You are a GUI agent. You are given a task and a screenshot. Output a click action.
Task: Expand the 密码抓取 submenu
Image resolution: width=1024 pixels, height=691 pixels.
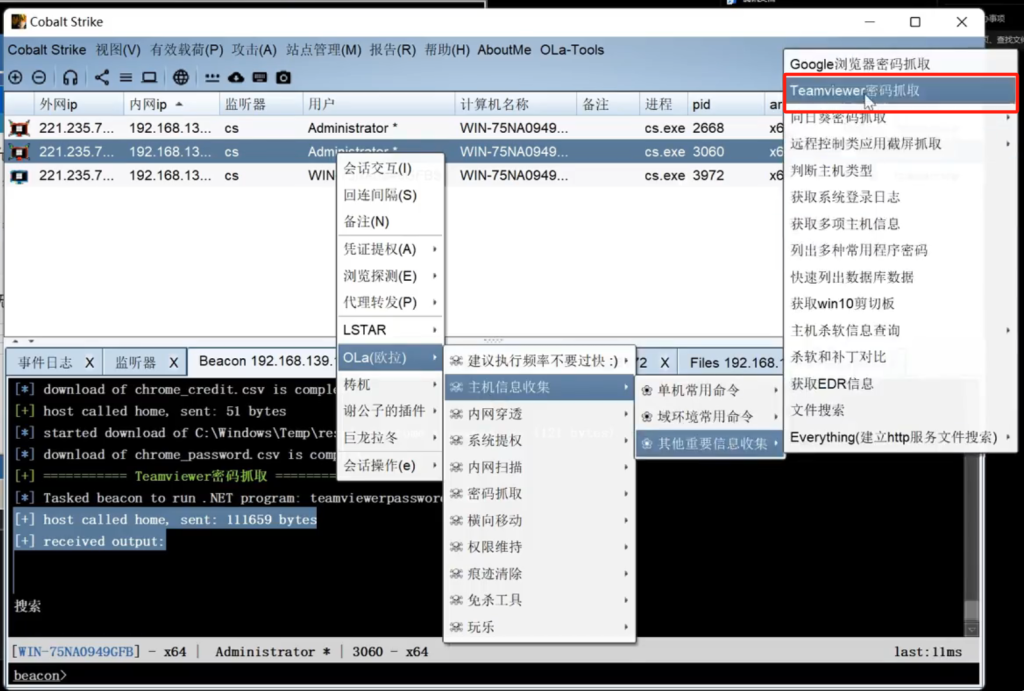539,494
